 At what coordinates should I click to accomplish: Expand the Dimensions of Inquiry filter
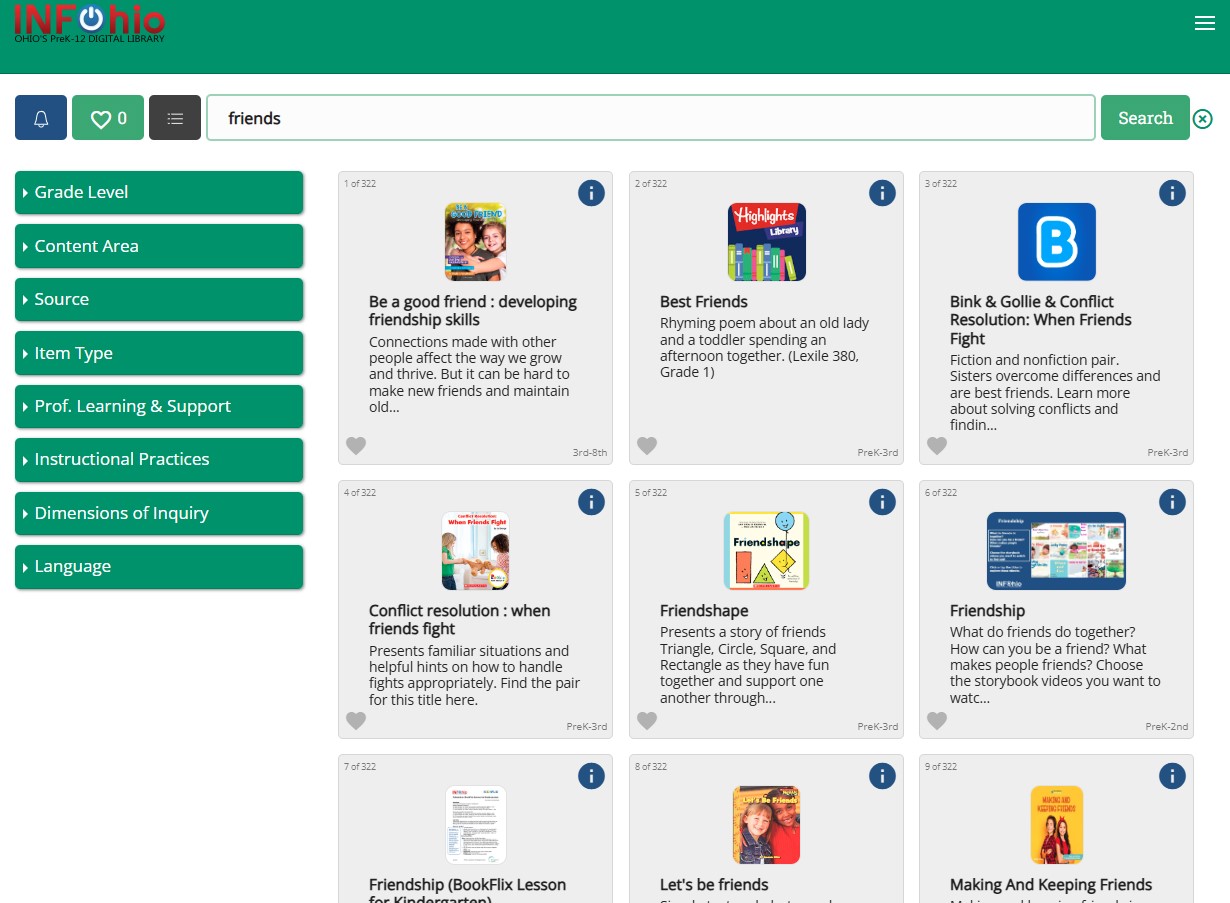click(x=159, y=513)
